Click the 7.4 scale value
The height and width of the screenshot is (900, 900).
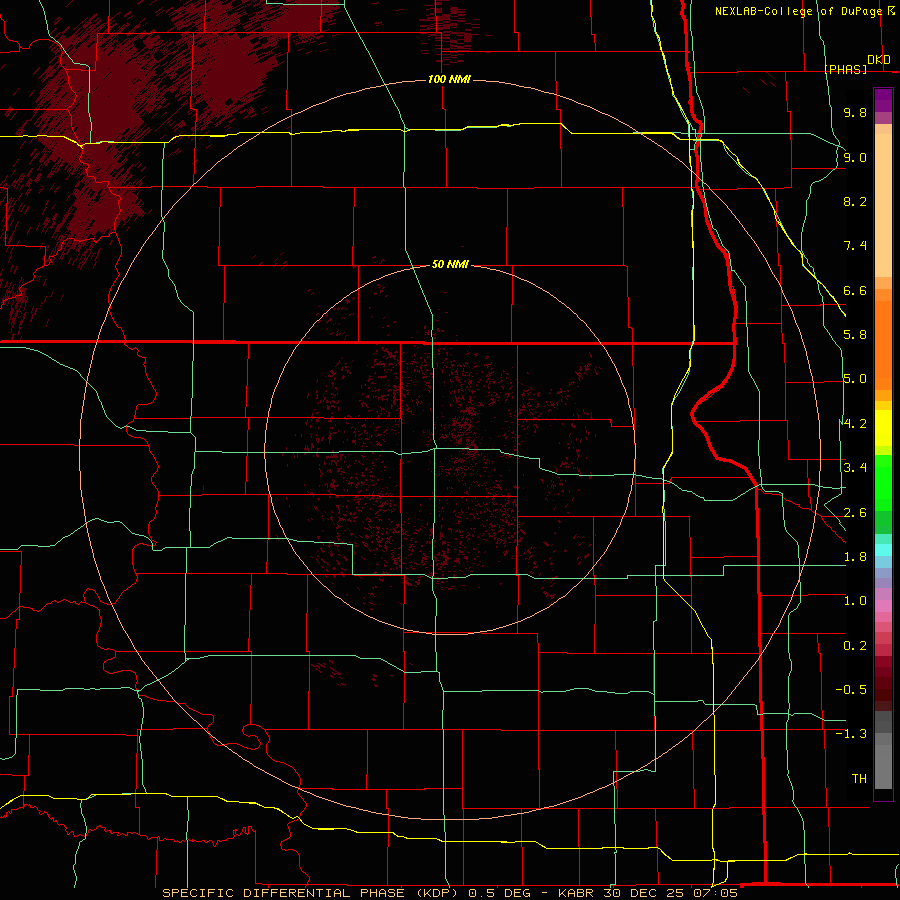click(855, 246)
